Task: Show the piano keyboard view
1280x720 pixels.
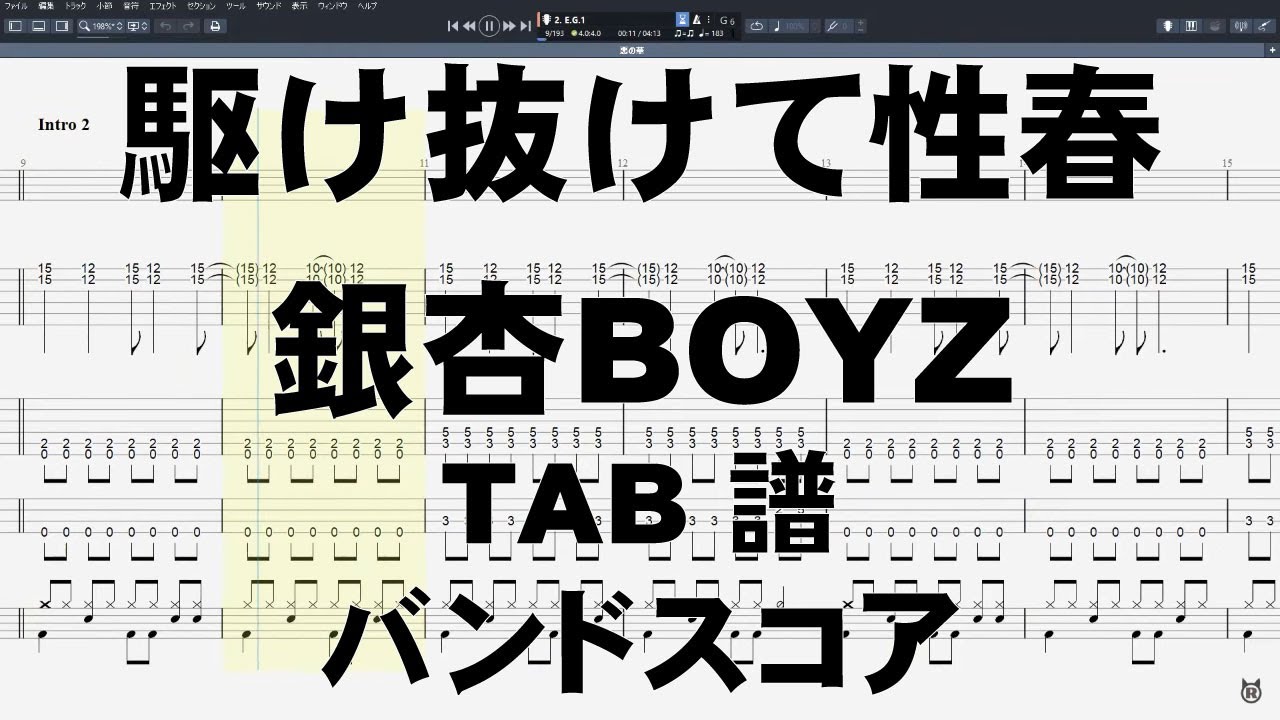Action: point(1191,26)
